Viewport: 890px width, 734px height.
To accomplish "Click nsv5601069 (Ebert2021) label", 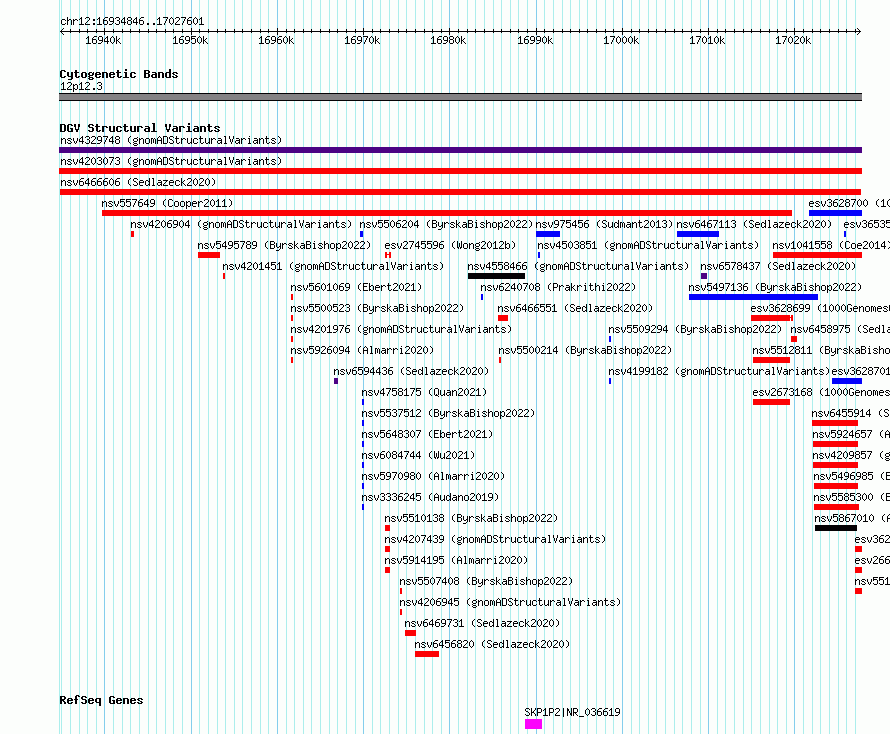I will coord(356,287).
